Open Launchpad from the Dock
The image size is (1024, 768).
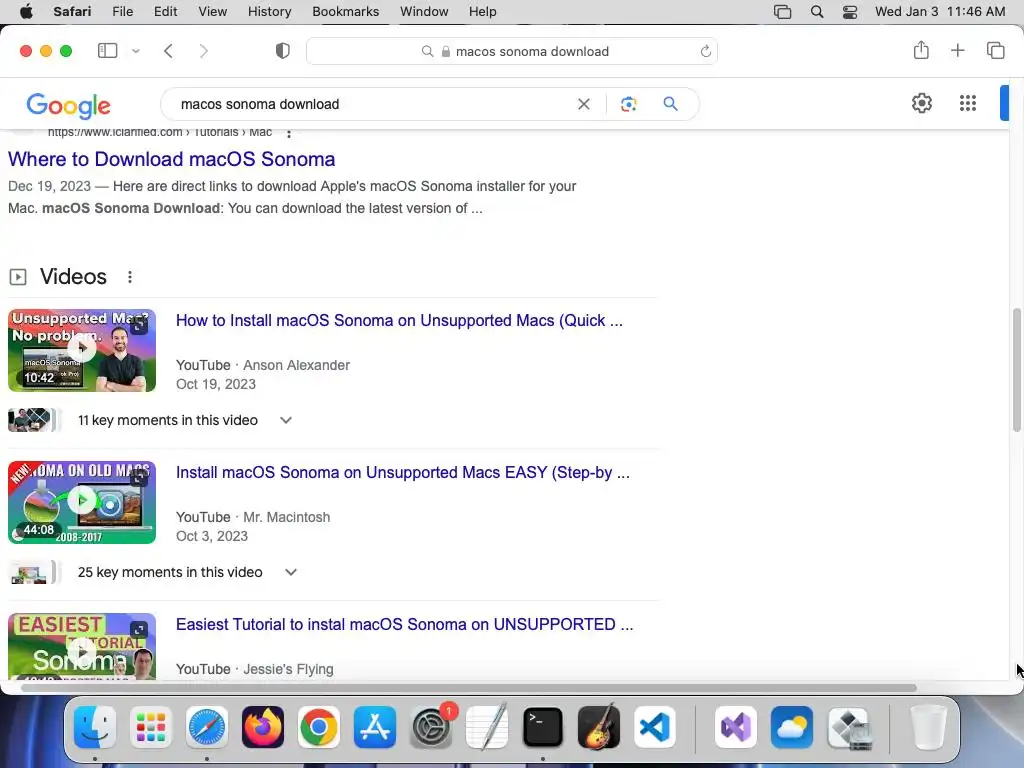coord(151,727)
